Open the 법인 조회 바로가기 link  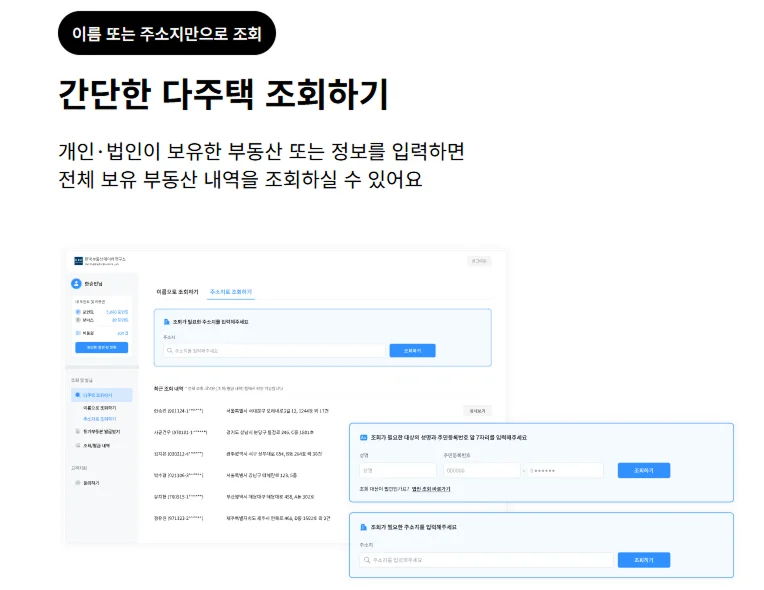(431, 489)
